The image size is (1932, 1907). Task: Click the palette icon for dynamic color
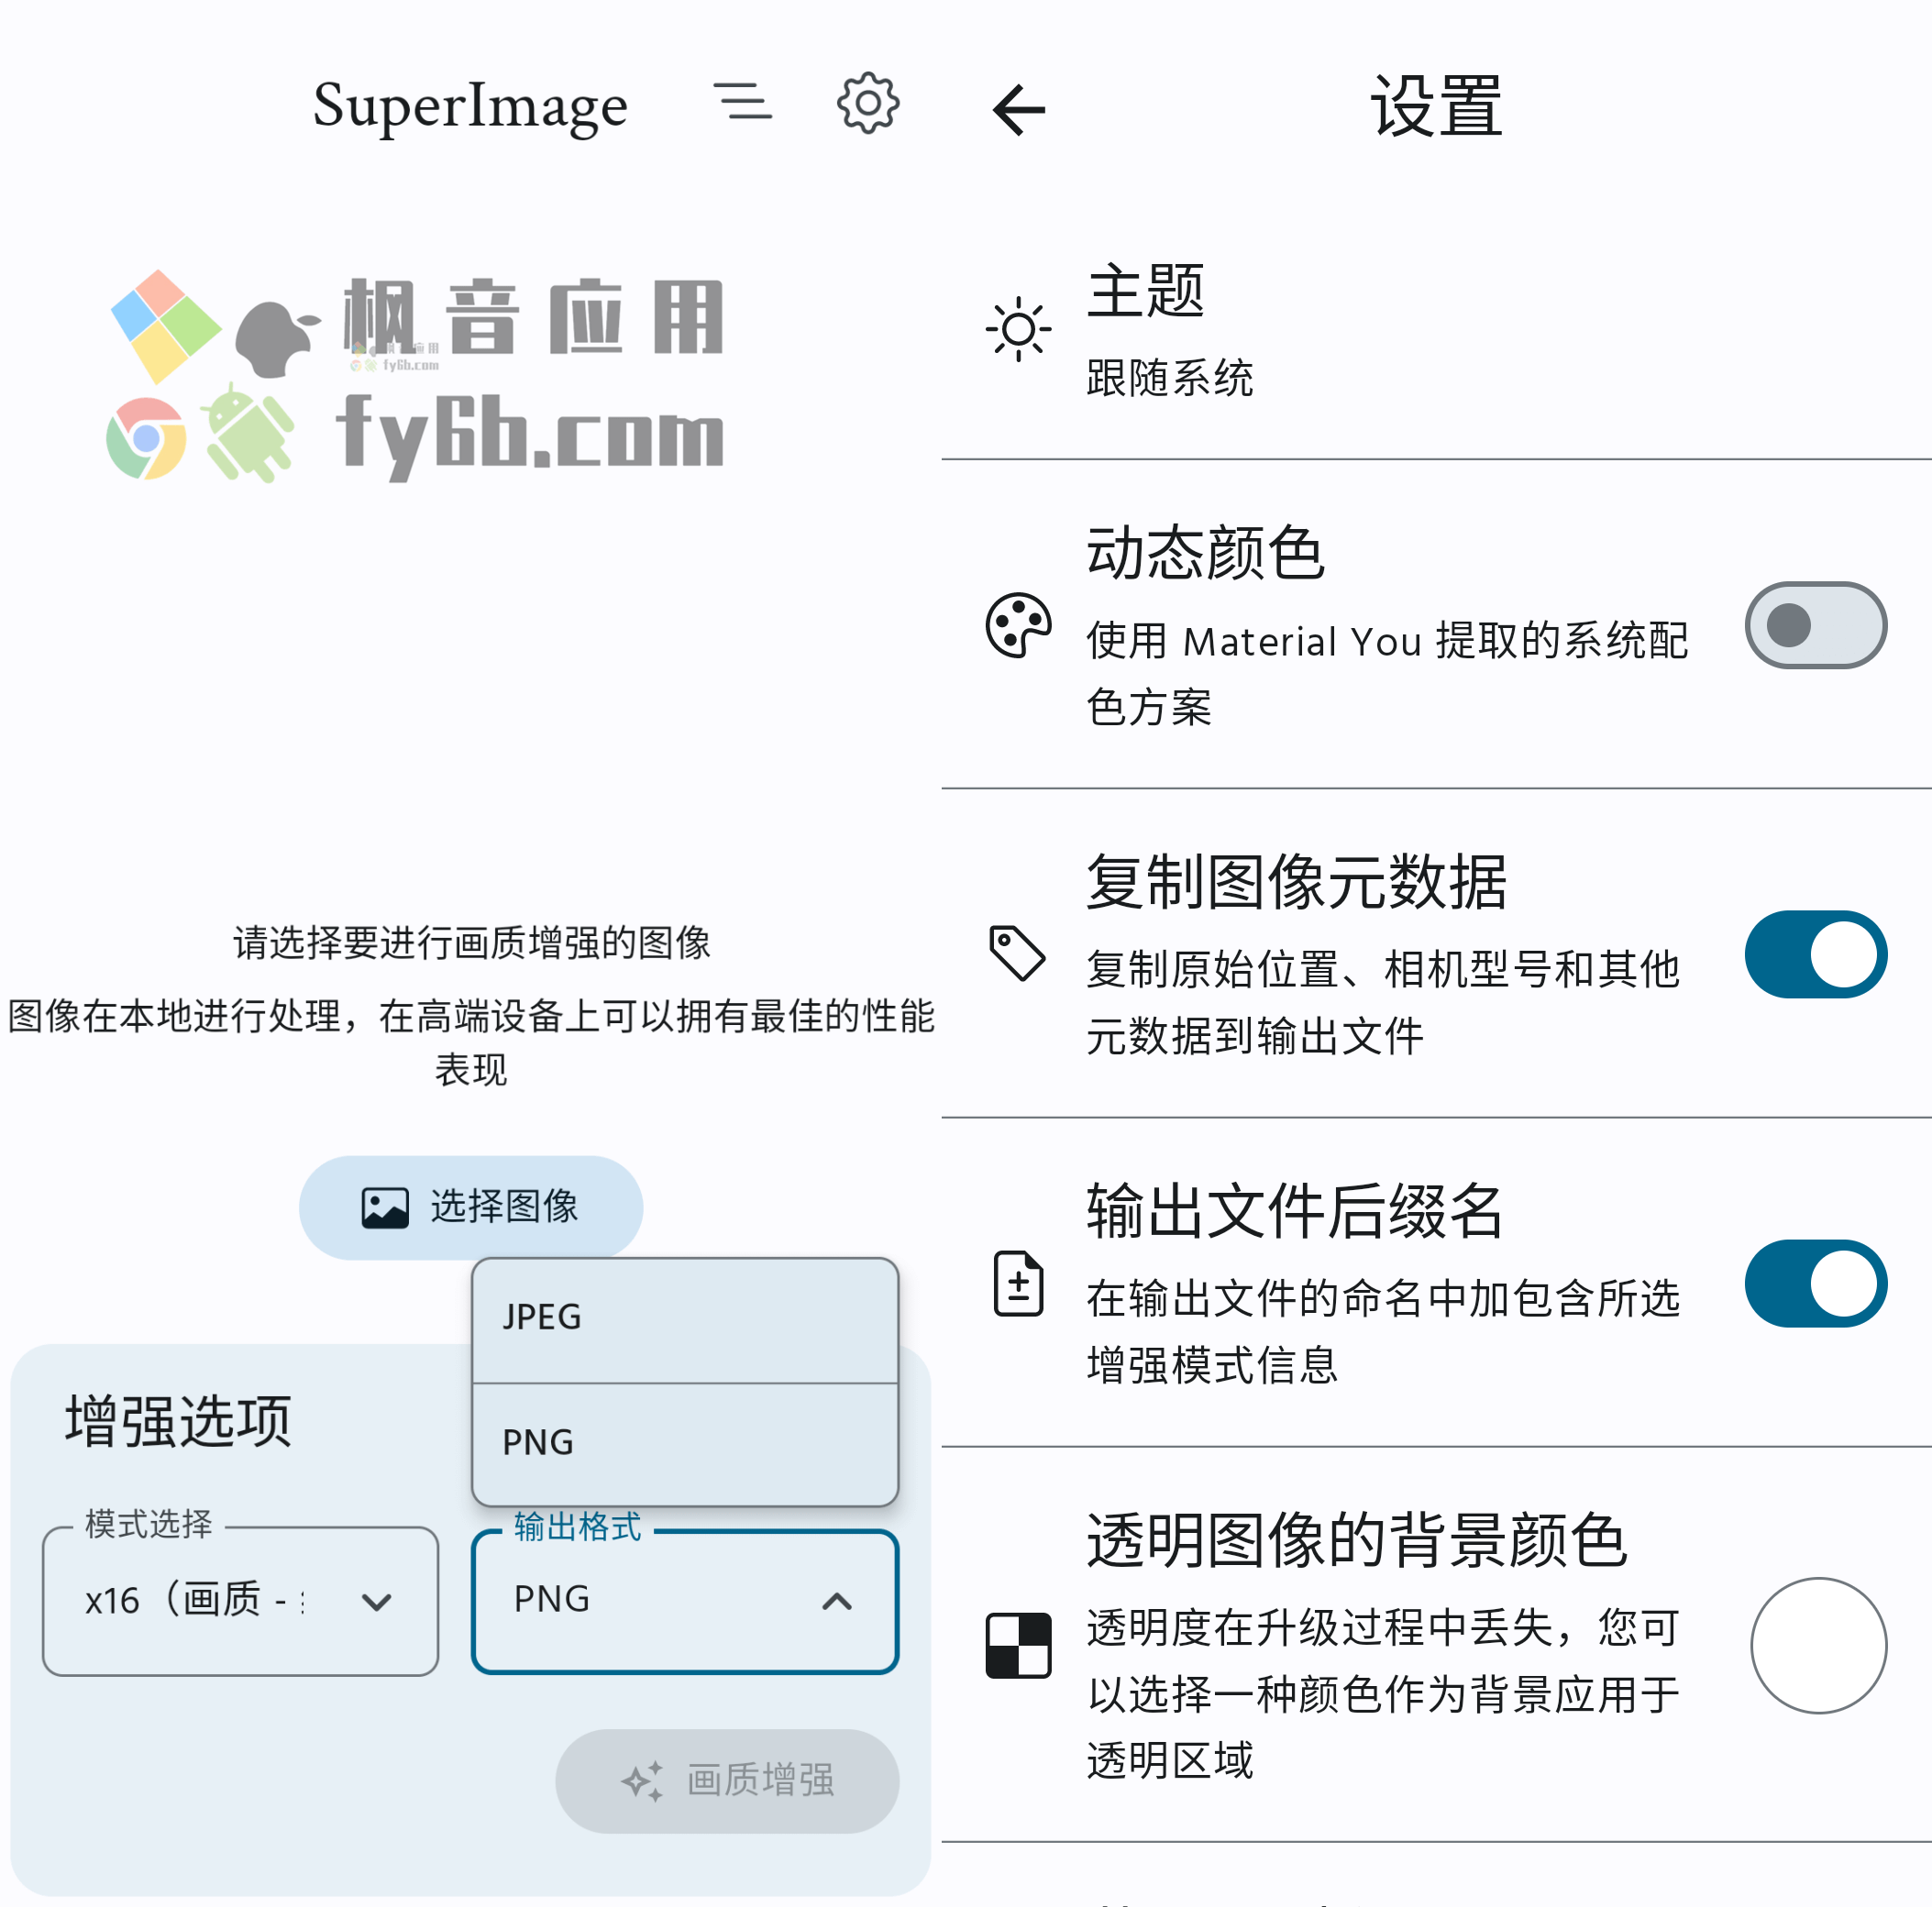pyautogui.click(x=1018, y=626)
